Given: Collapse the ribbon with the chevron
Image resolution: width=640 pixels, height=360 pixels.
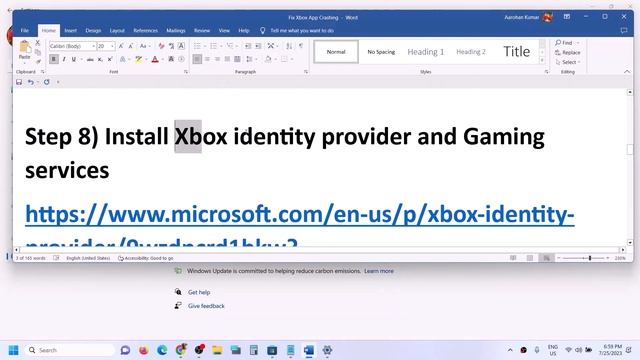Looking at the screenshot, I should 627,72.
